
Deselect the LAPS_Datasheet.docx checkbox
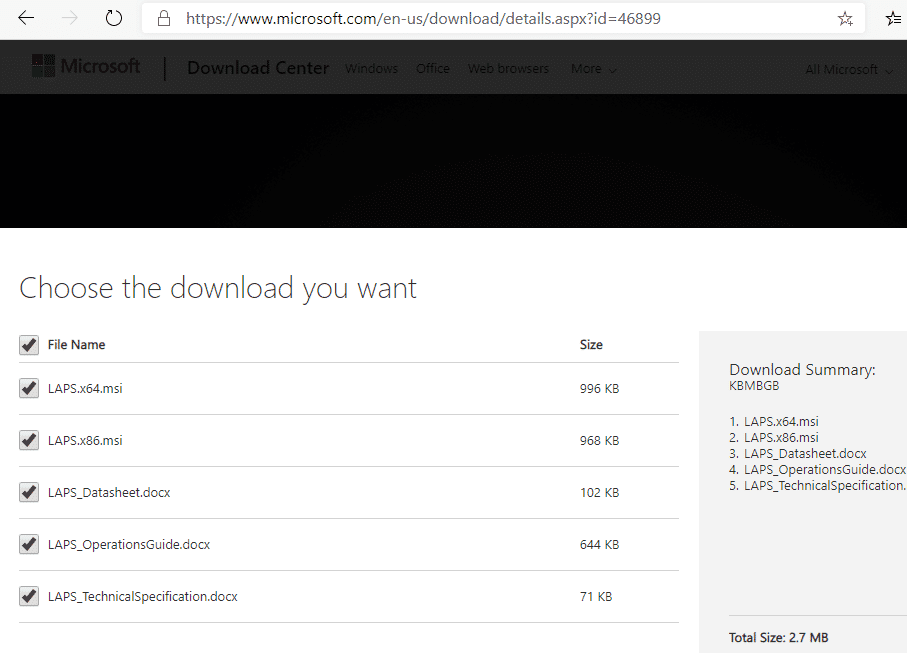click(x=28, y=492)
